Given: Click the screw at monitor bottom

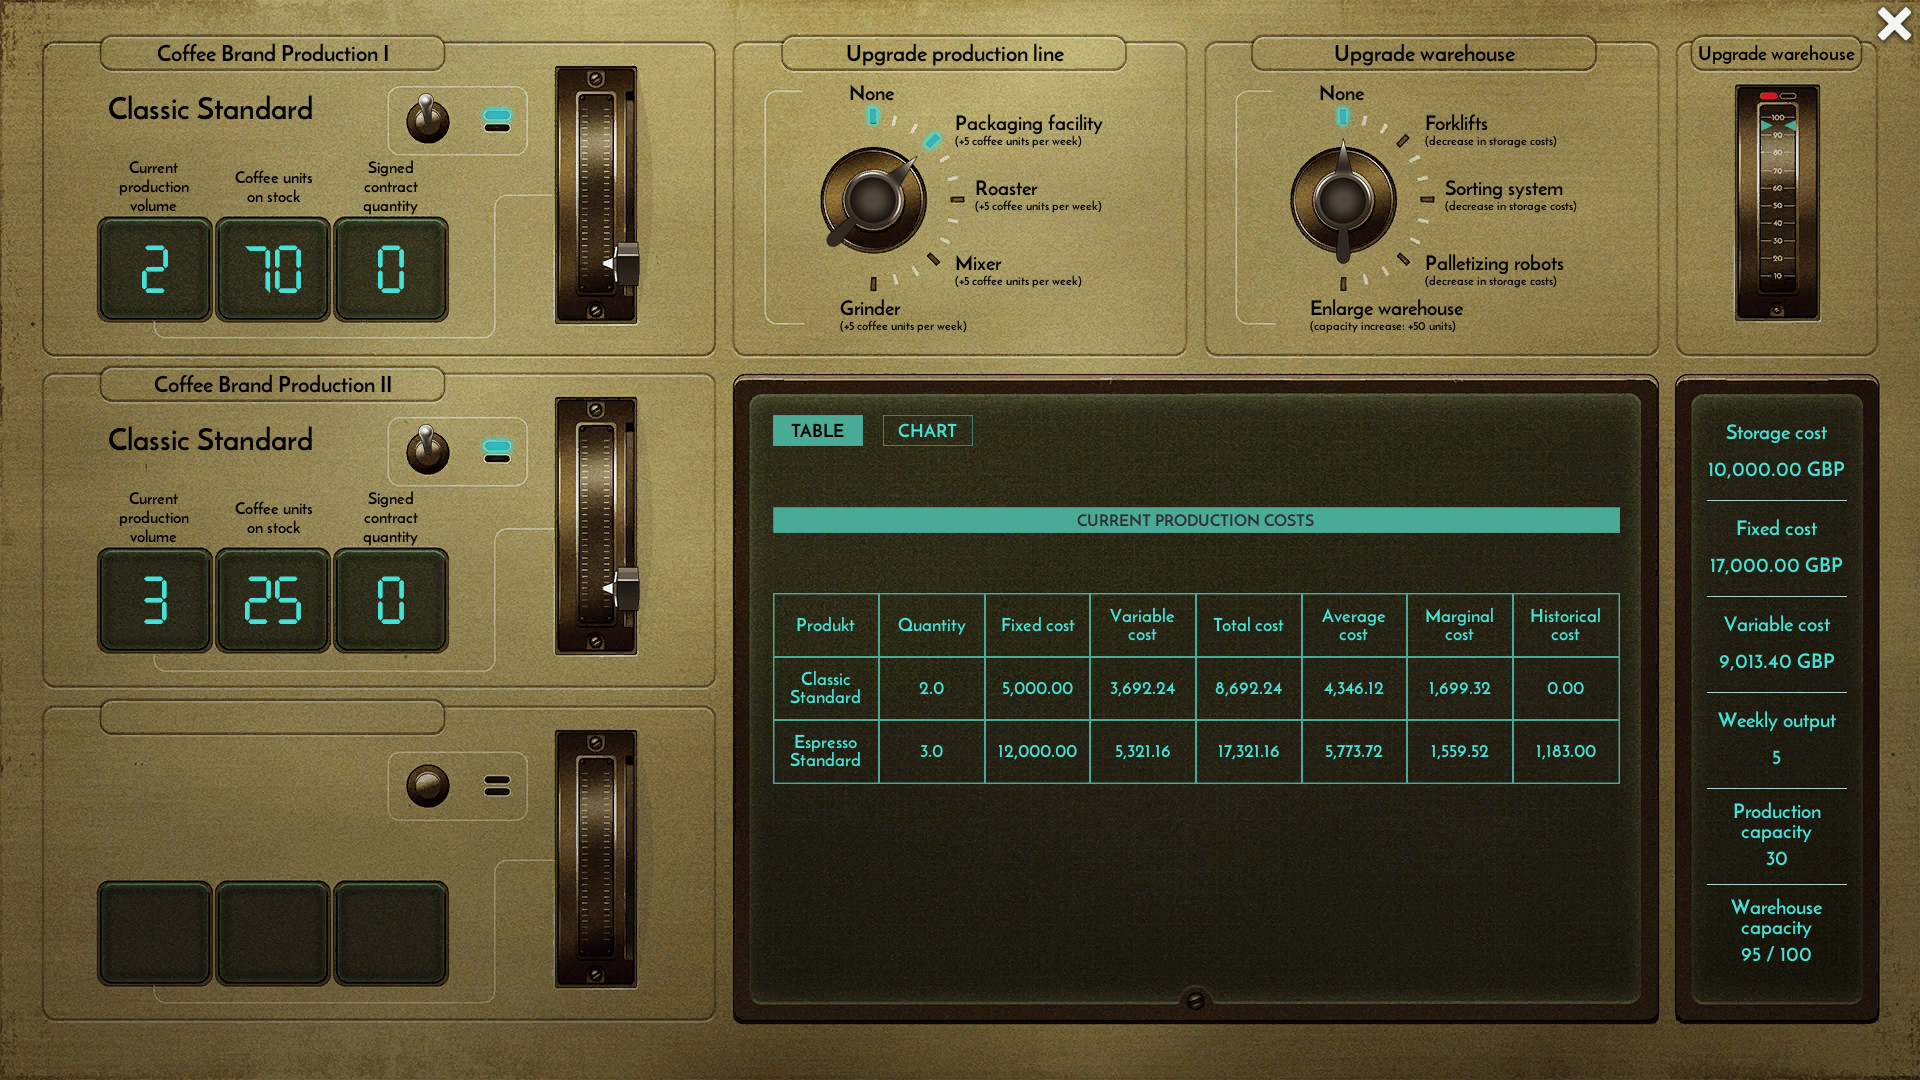Looking at the screenshot, I should pos(1195,1000).
